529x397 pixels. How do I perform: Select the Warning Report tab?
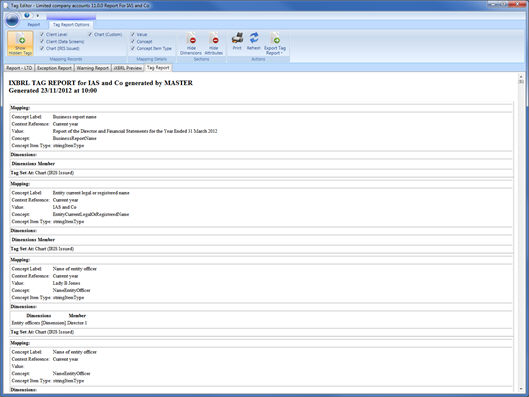point(92,68)
